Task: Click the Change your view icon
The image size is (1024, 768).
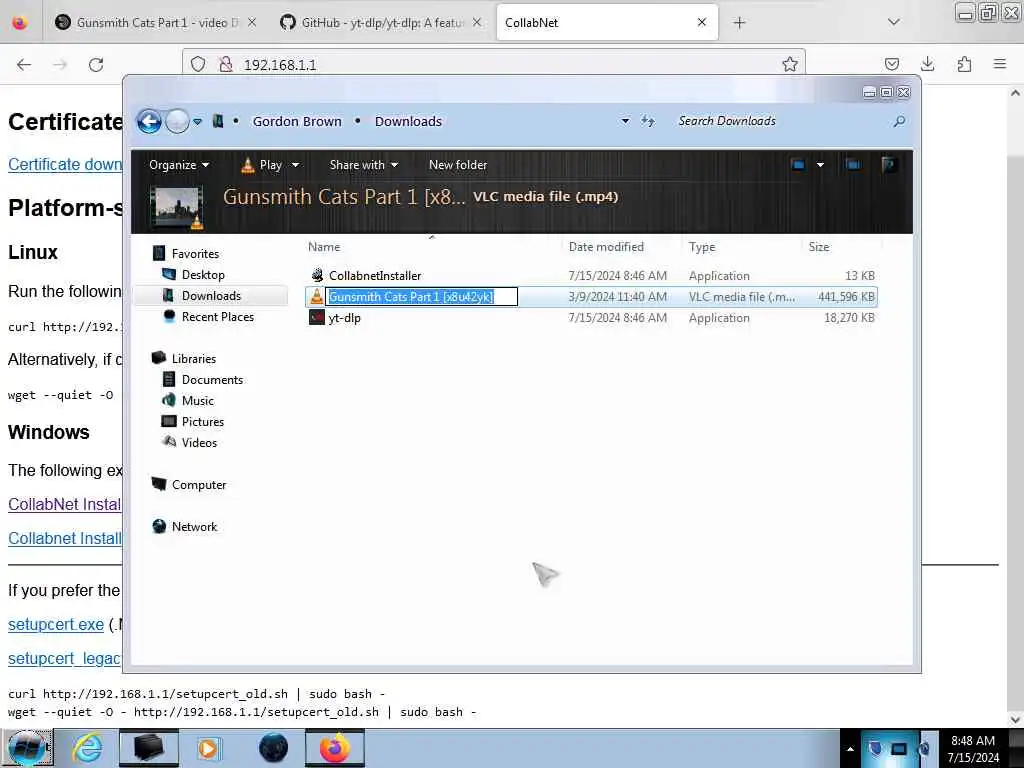Action: (x=798, y=165)
